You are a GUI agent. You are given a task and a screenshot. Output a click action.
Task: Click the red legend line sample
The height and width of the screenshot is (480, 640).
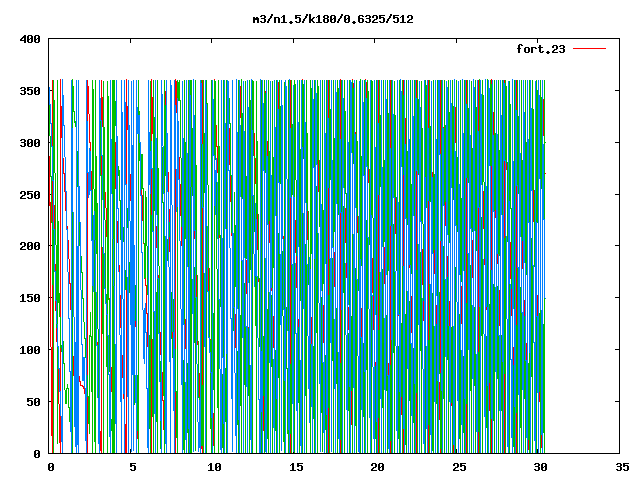pyautogui.click(x=589, y=49)
